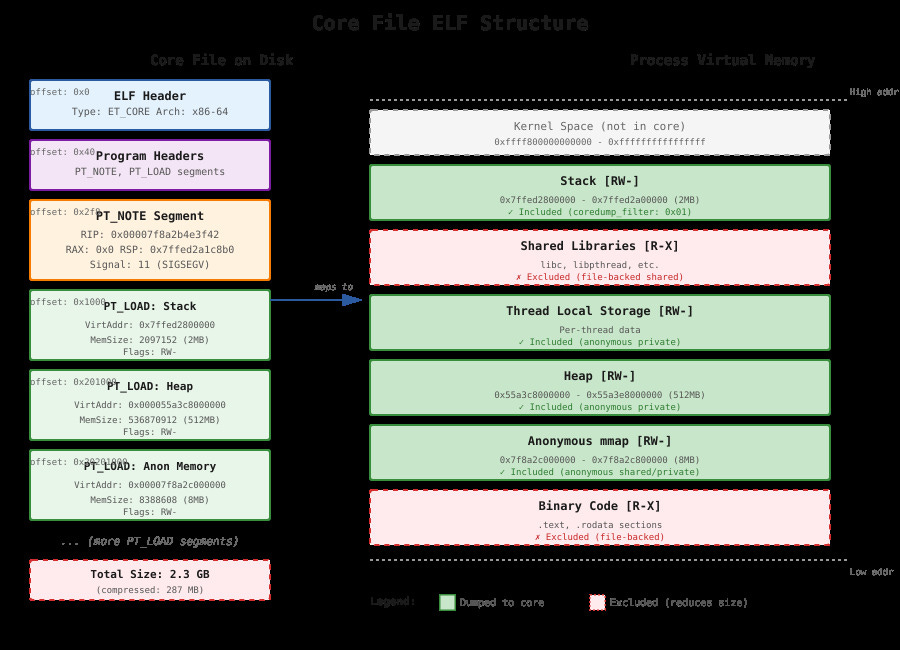Click 'PT_NOTE, PT_LOAD segments' text
The height and width of the screenshot is (650, 900).
coord(150,171)
